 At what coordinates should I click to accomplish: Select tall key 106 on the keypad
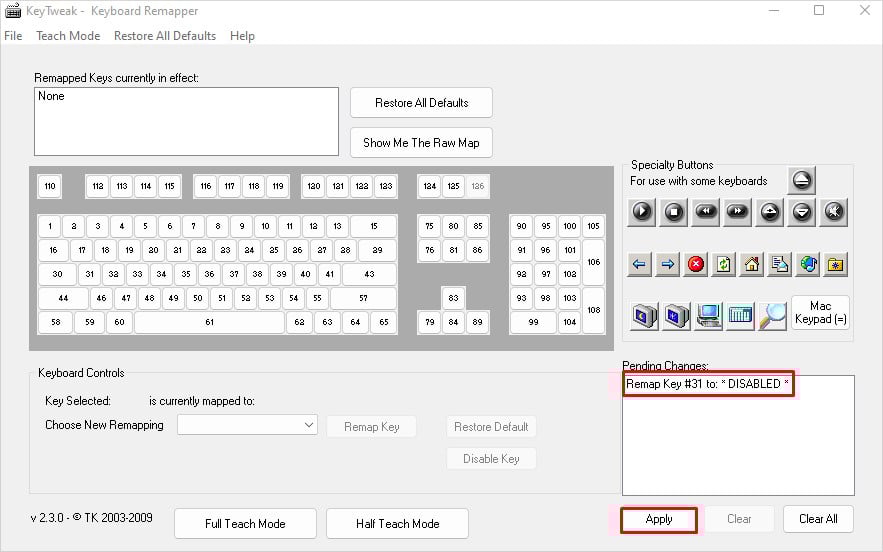click(x=594, y=262)
